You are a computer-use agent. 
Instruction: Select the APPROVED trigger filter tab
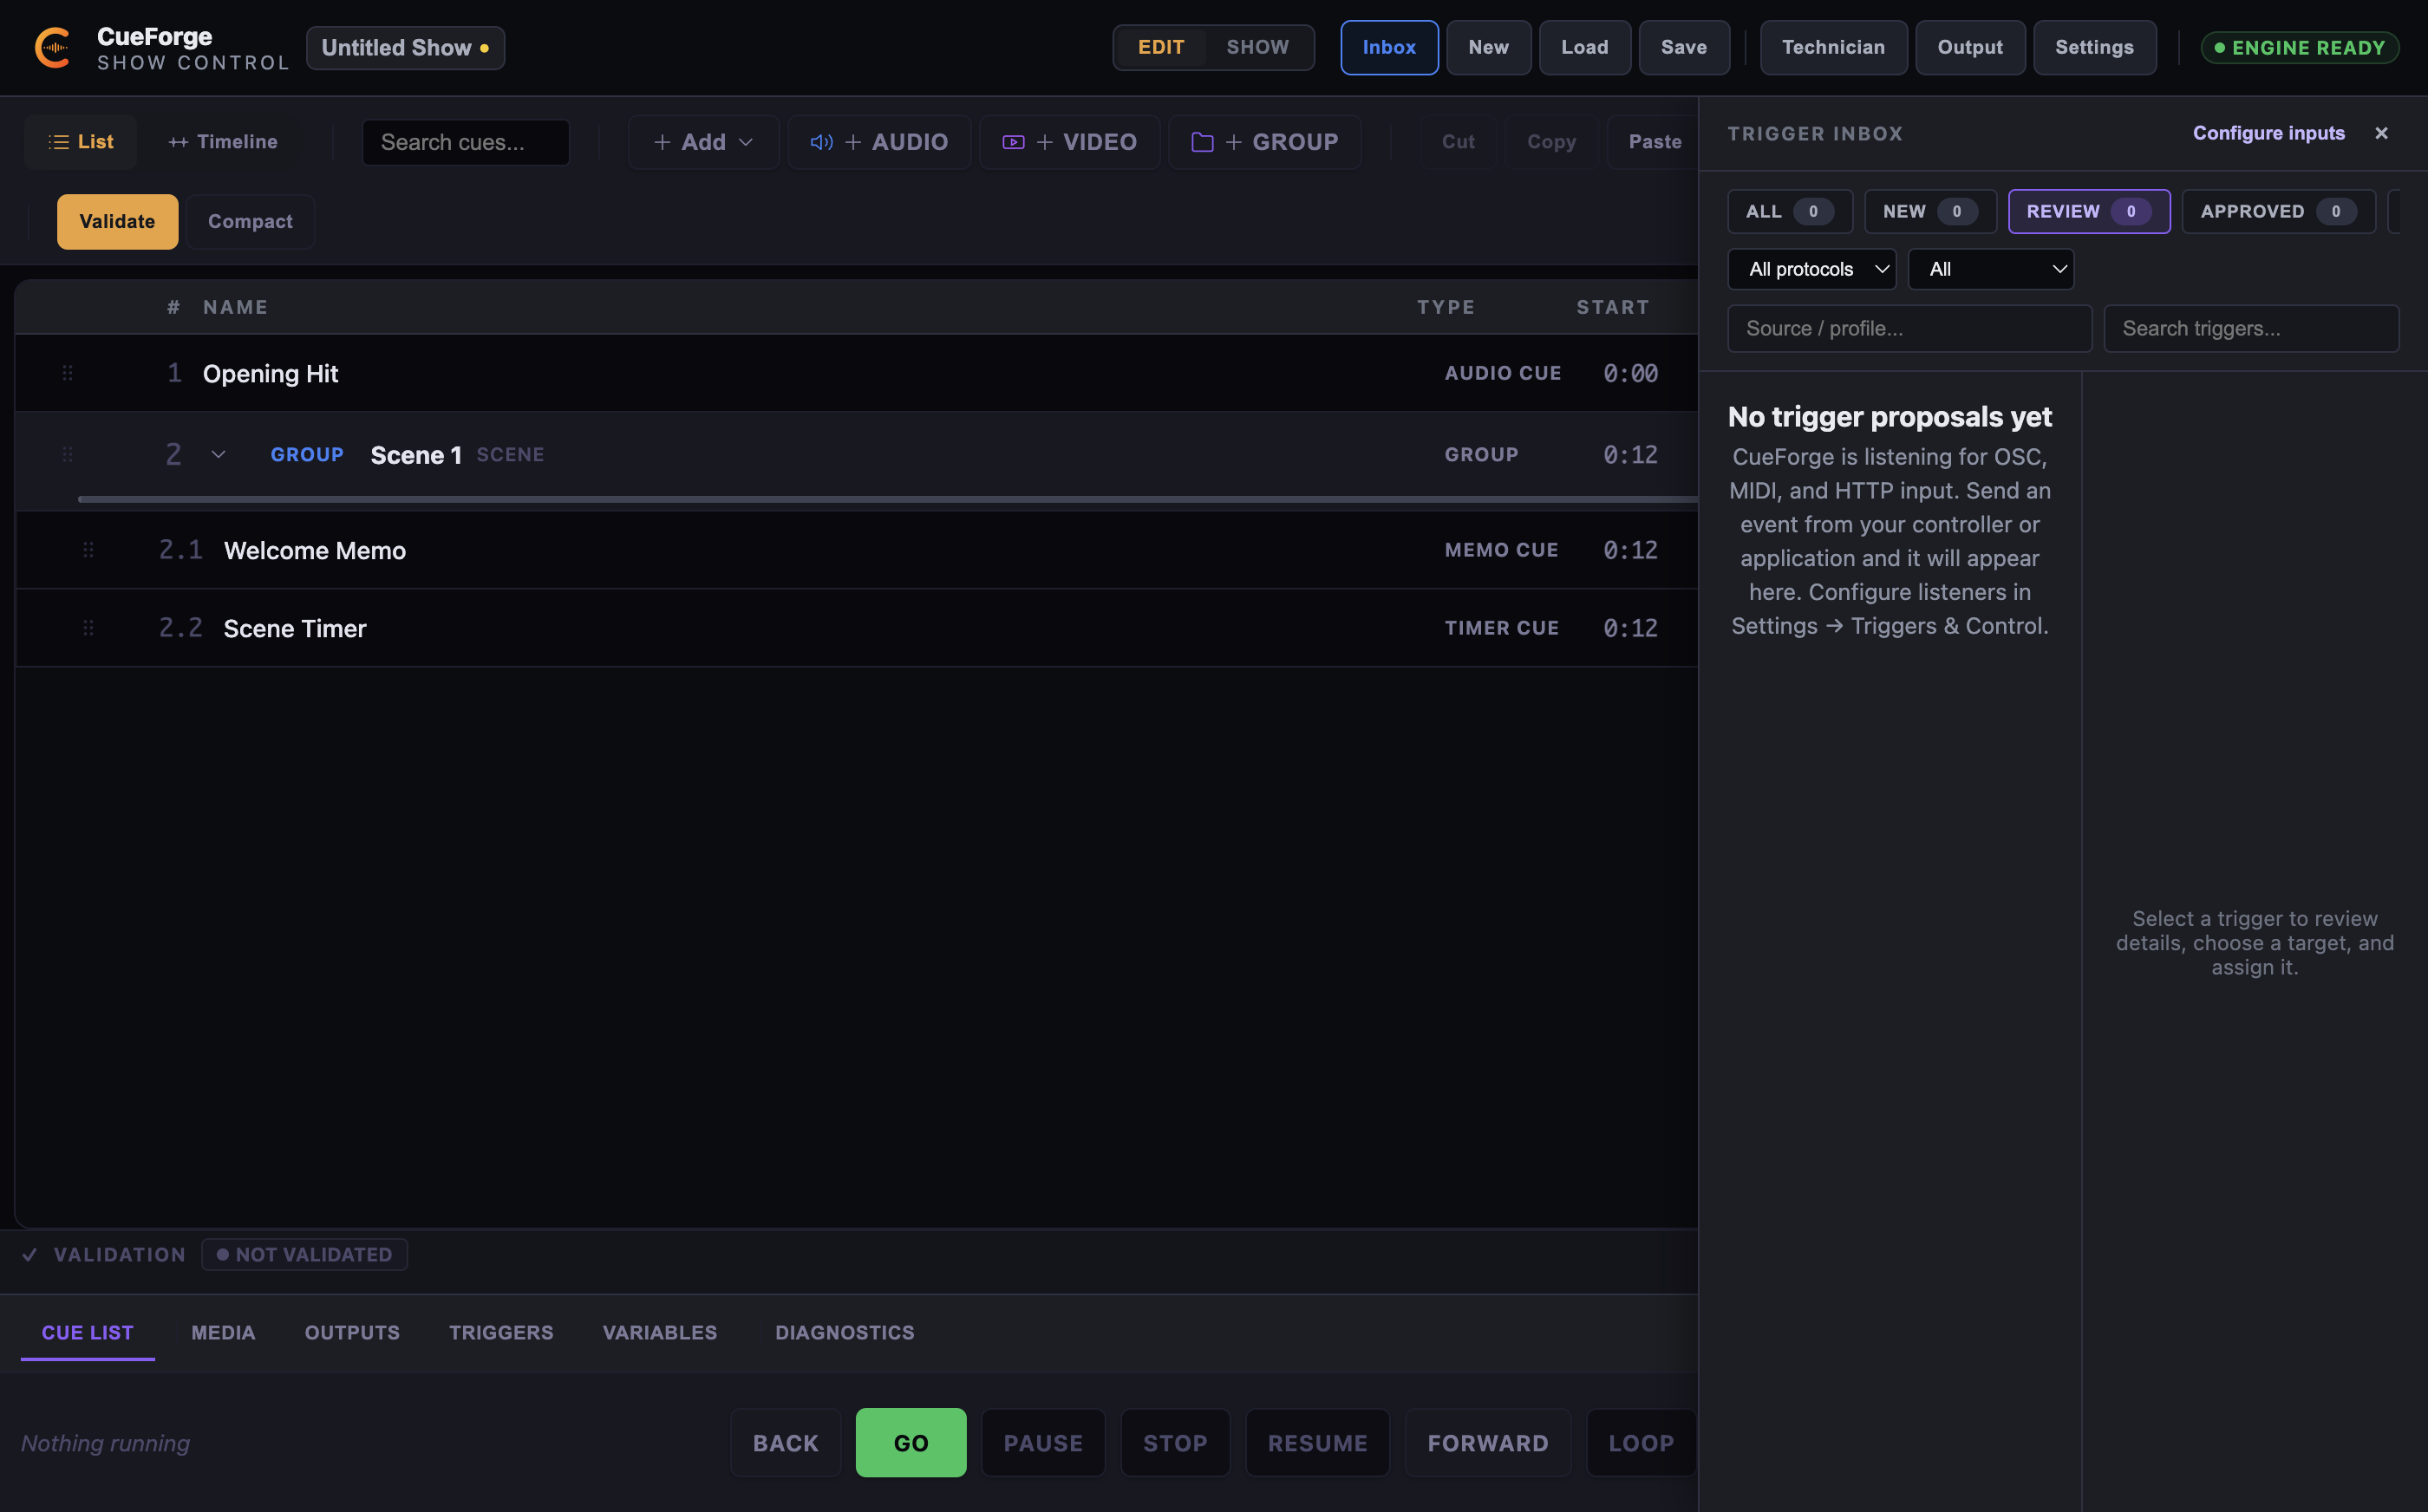tap(2278, 211)
